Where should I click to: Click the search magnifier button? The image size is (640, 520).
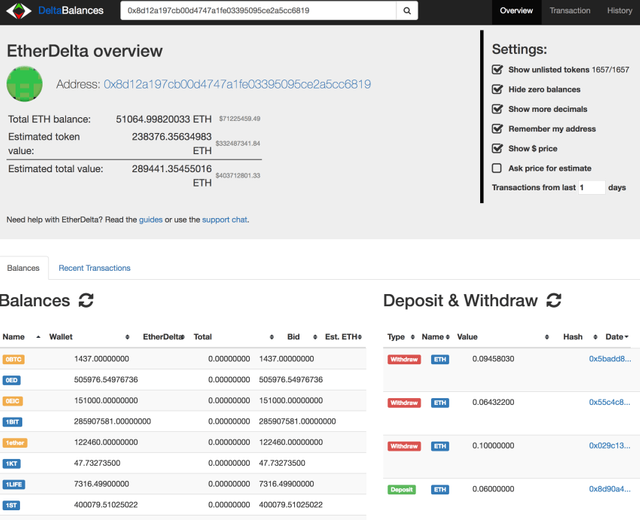(x=407, y=11)
